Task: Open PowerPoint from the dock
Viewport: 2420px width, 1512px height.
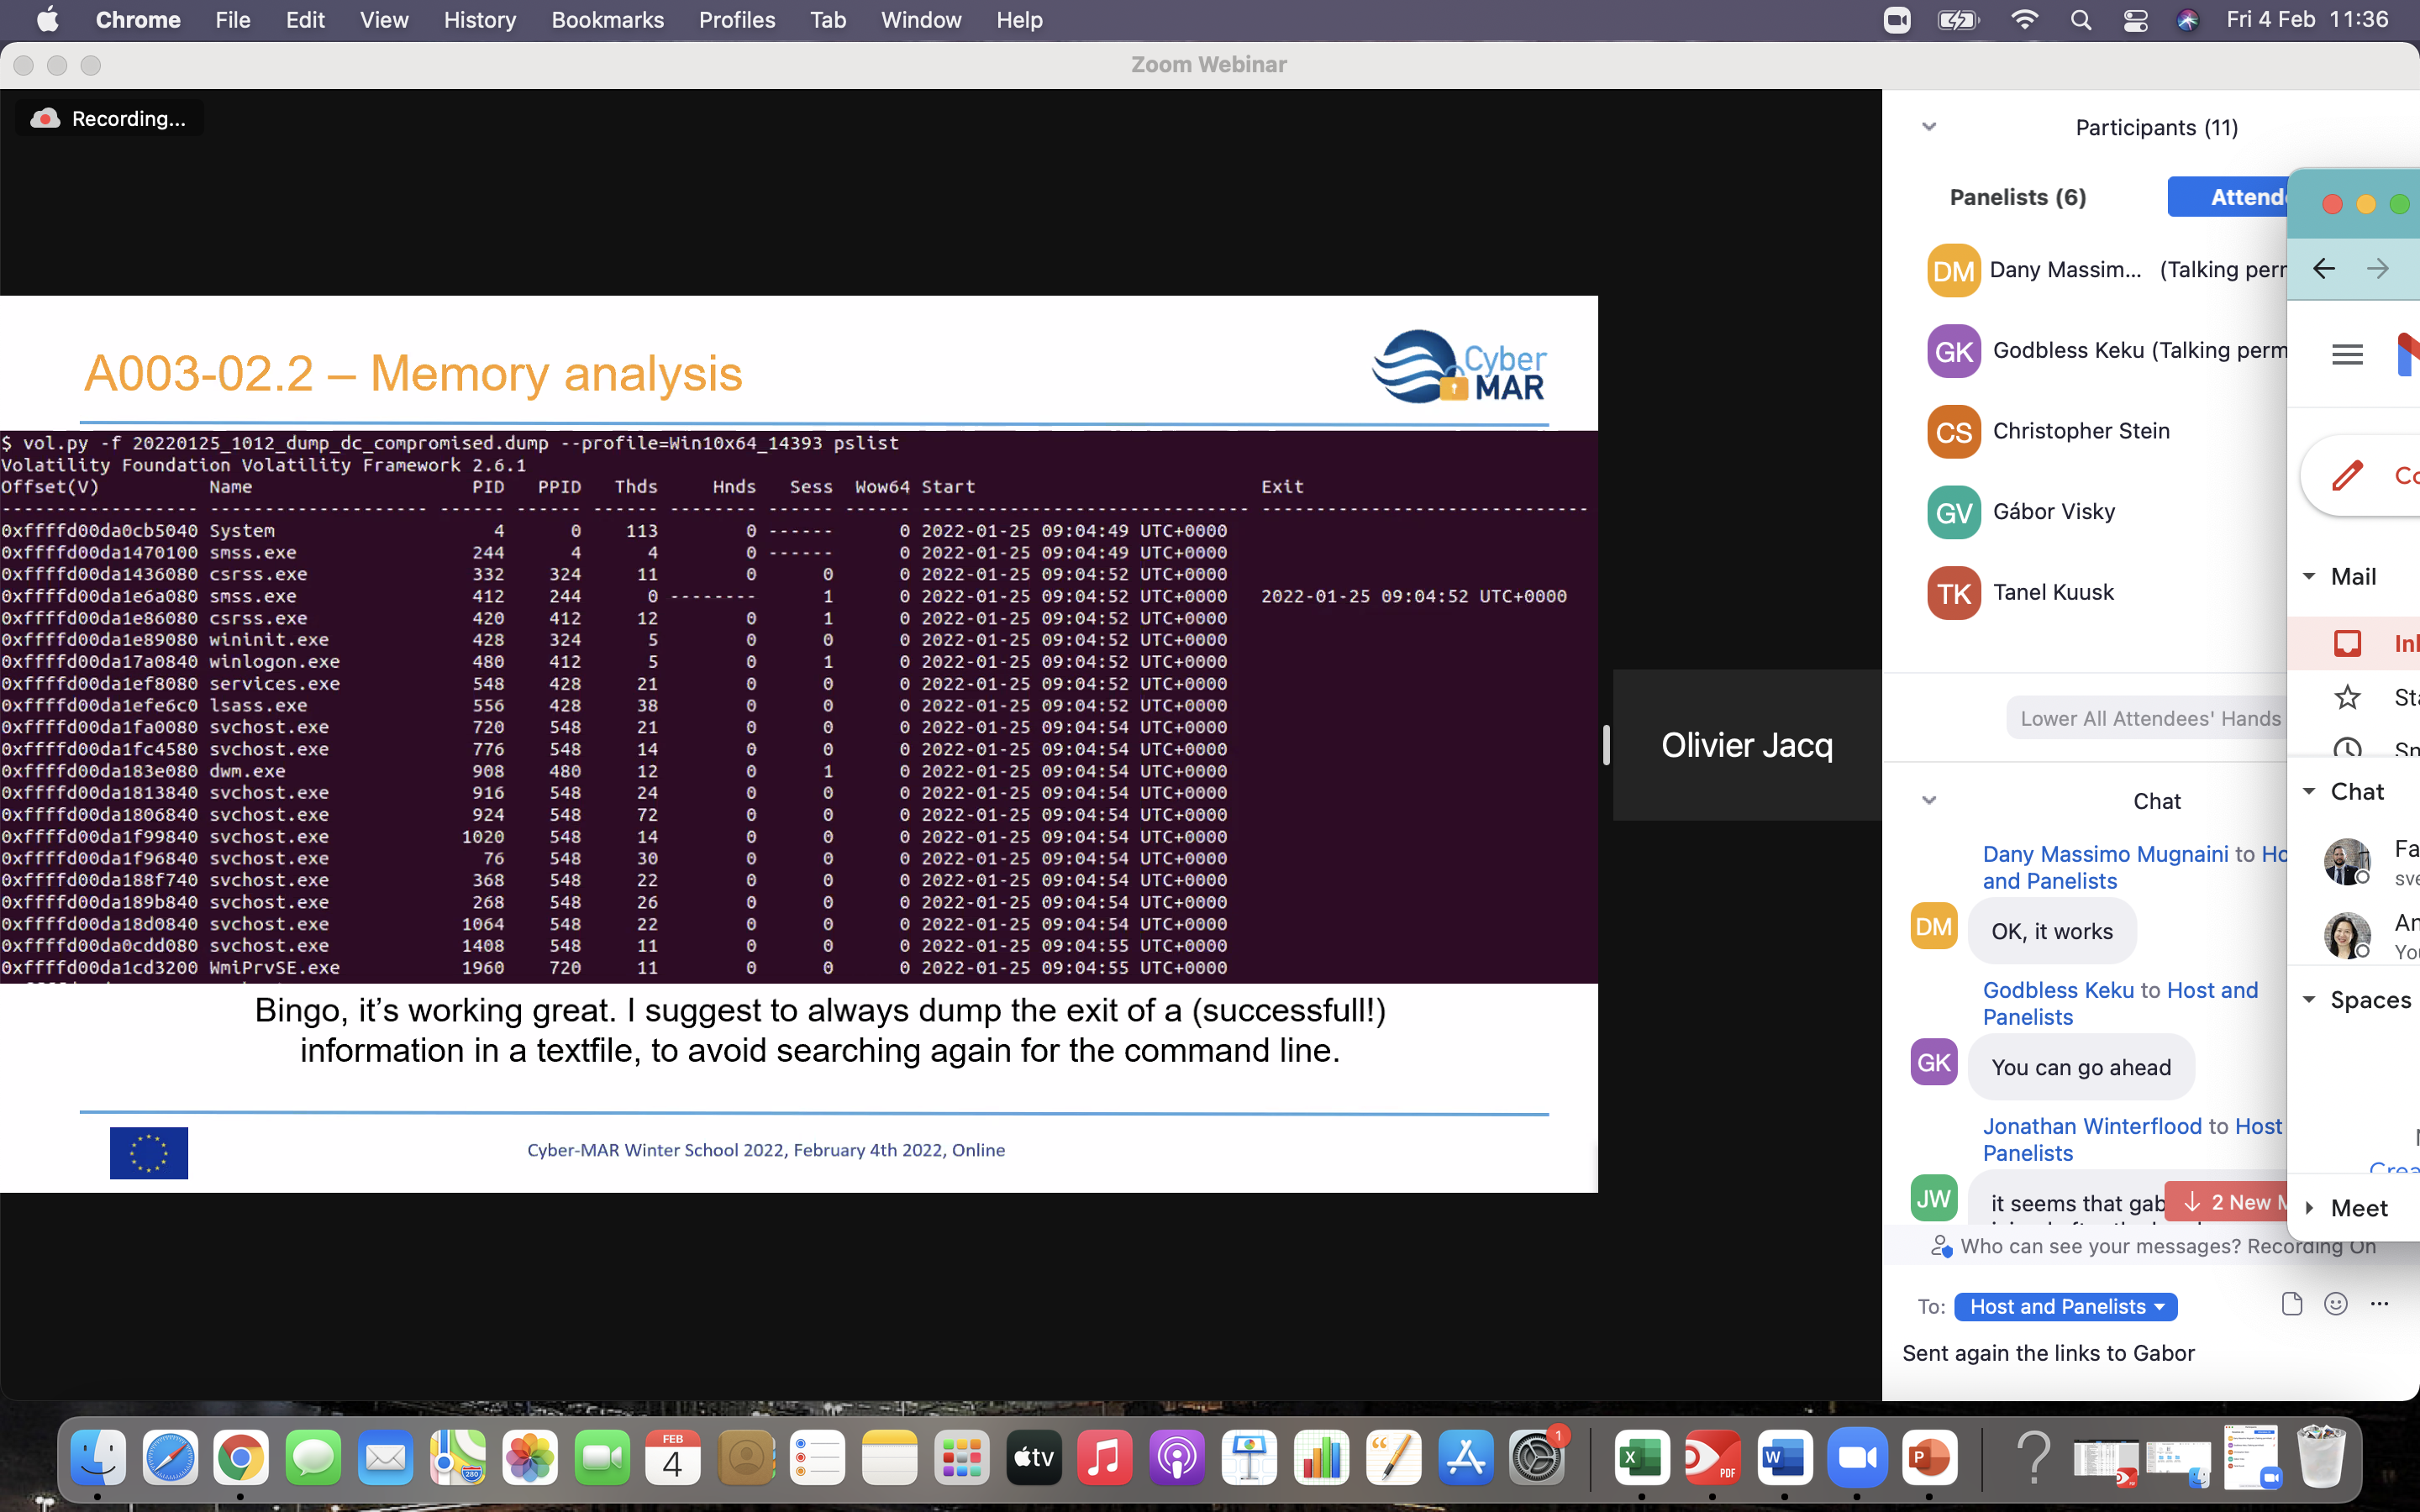Action: coord(1929,1458)
